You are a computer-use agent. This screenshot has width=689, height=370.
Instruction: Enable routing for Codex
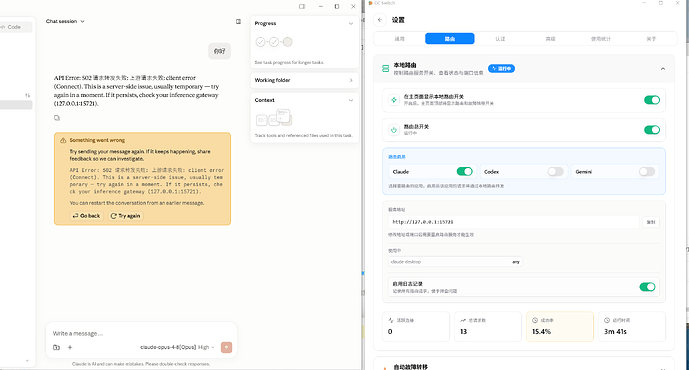point(555,171)
